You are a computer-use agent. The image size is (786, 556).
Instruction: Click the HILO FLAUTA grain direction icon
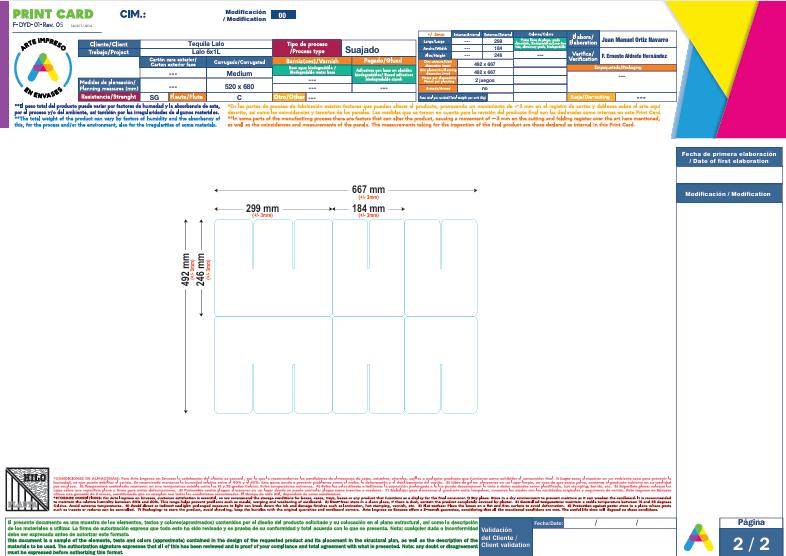(x=28, y=489)
